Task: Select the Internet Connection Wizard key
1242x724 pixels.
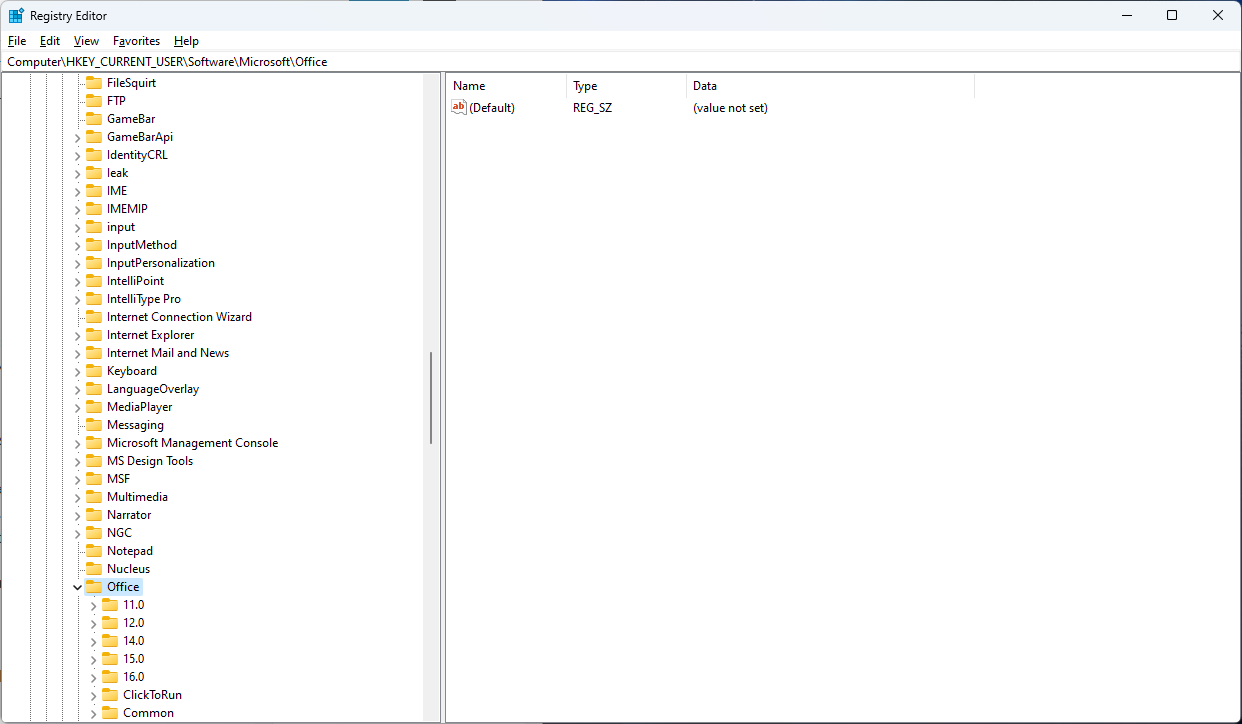Action: pos(179,317)
